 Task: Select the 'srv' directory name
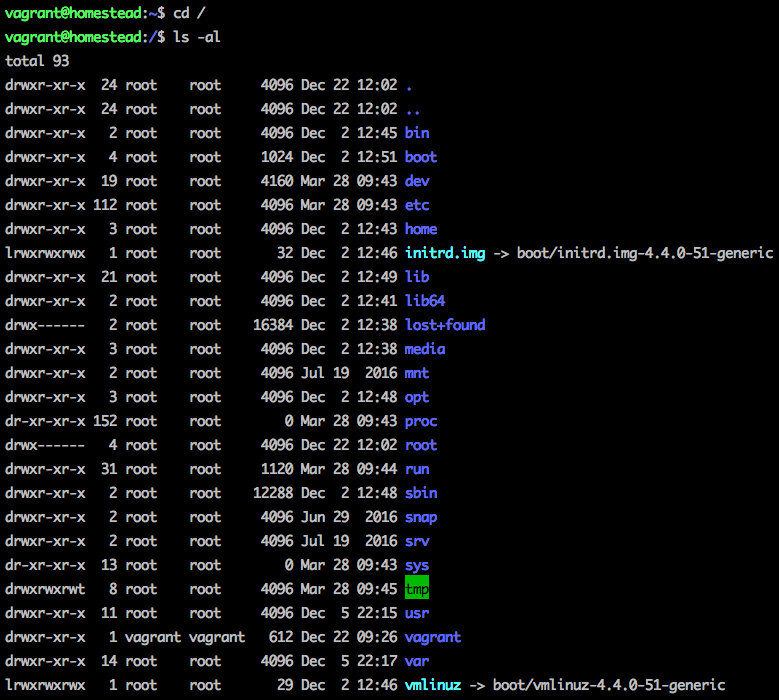[417, 541]
